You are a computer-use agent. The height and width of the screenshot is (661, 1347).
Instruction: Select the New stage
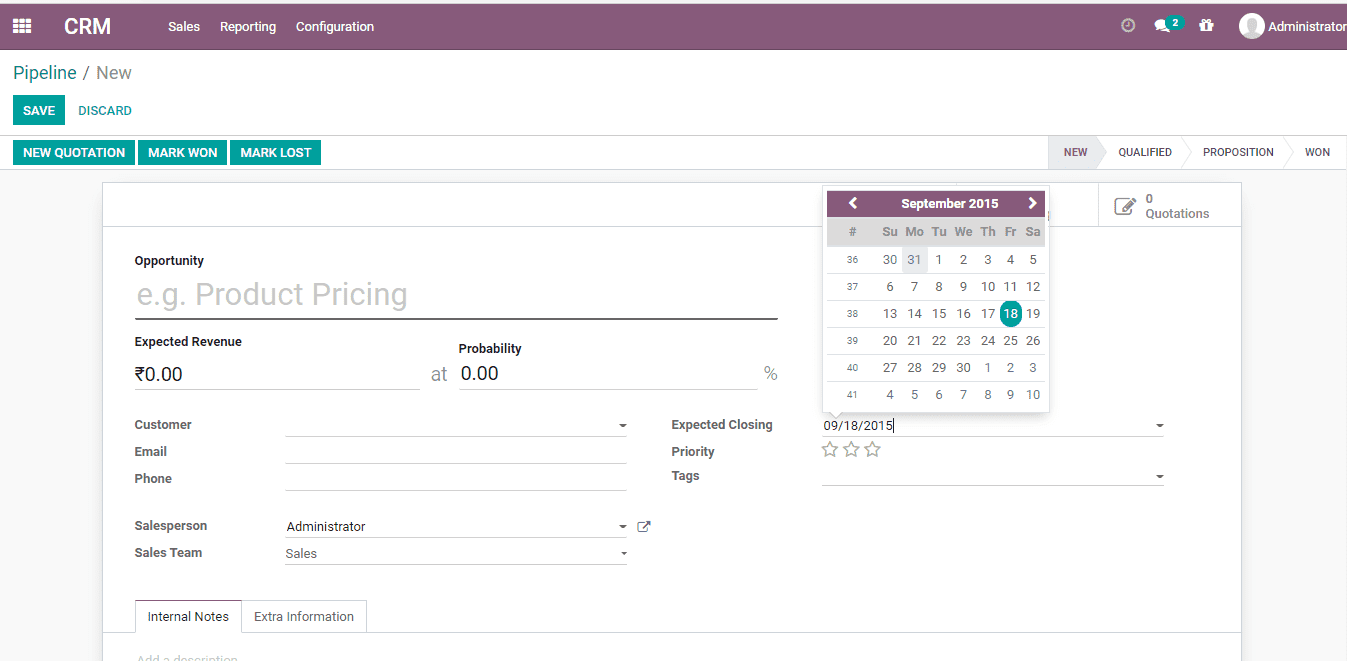click(1075, 152)
